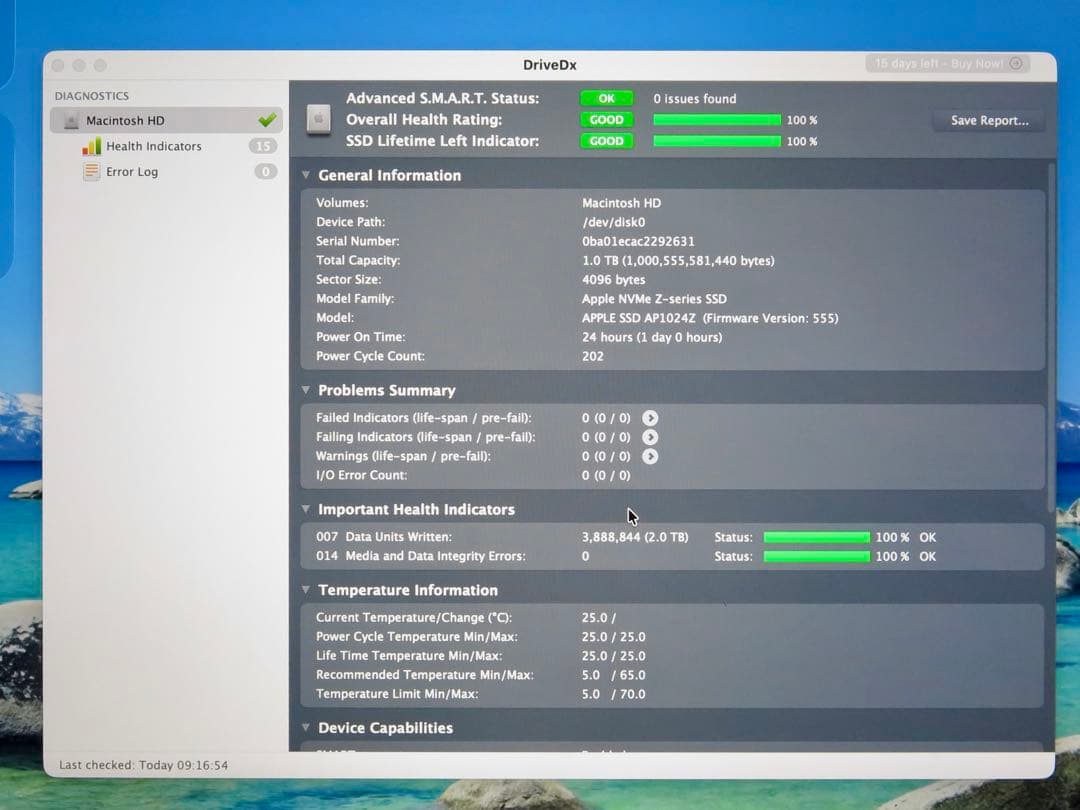
Task: Close the DriveDx window
Action: pos(59,65)
